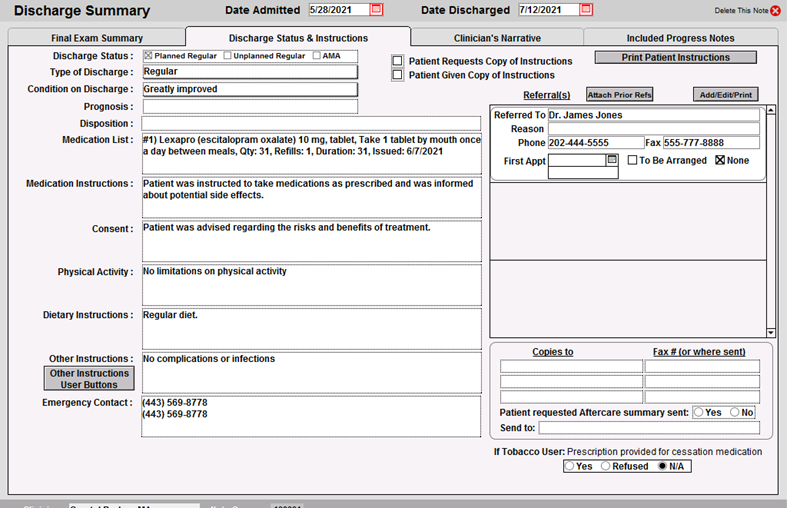
Task: Choose Yes for tobacco cessation prescription
Action: (x=569, y=466)
